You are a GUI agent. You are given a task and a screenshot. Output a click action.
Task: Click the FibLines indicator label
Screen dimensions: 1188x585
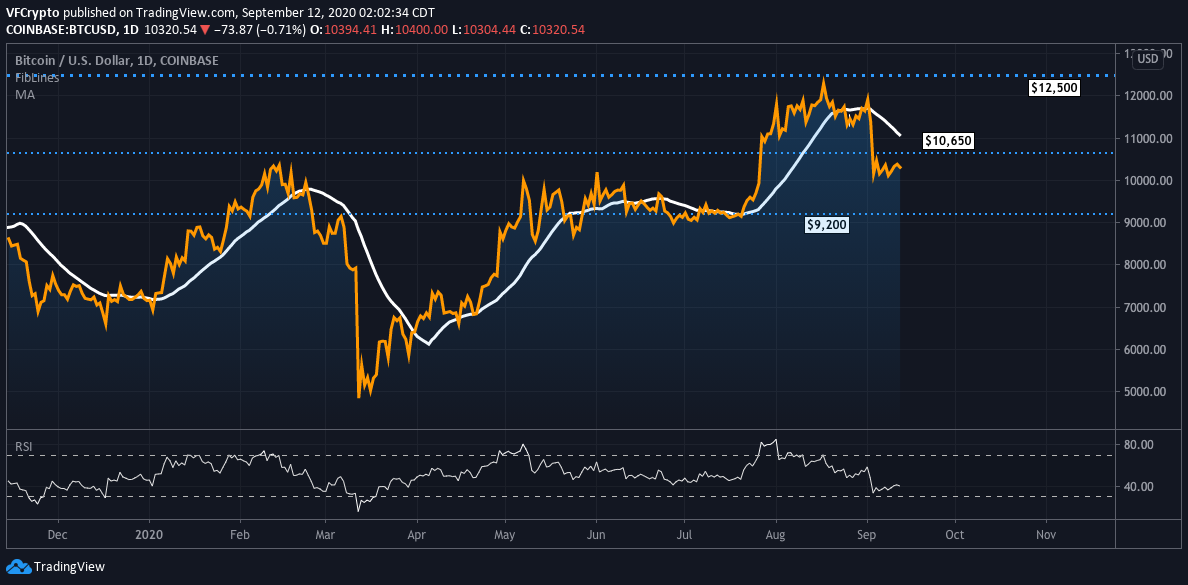pyautogui.click(x=36, y=77)
